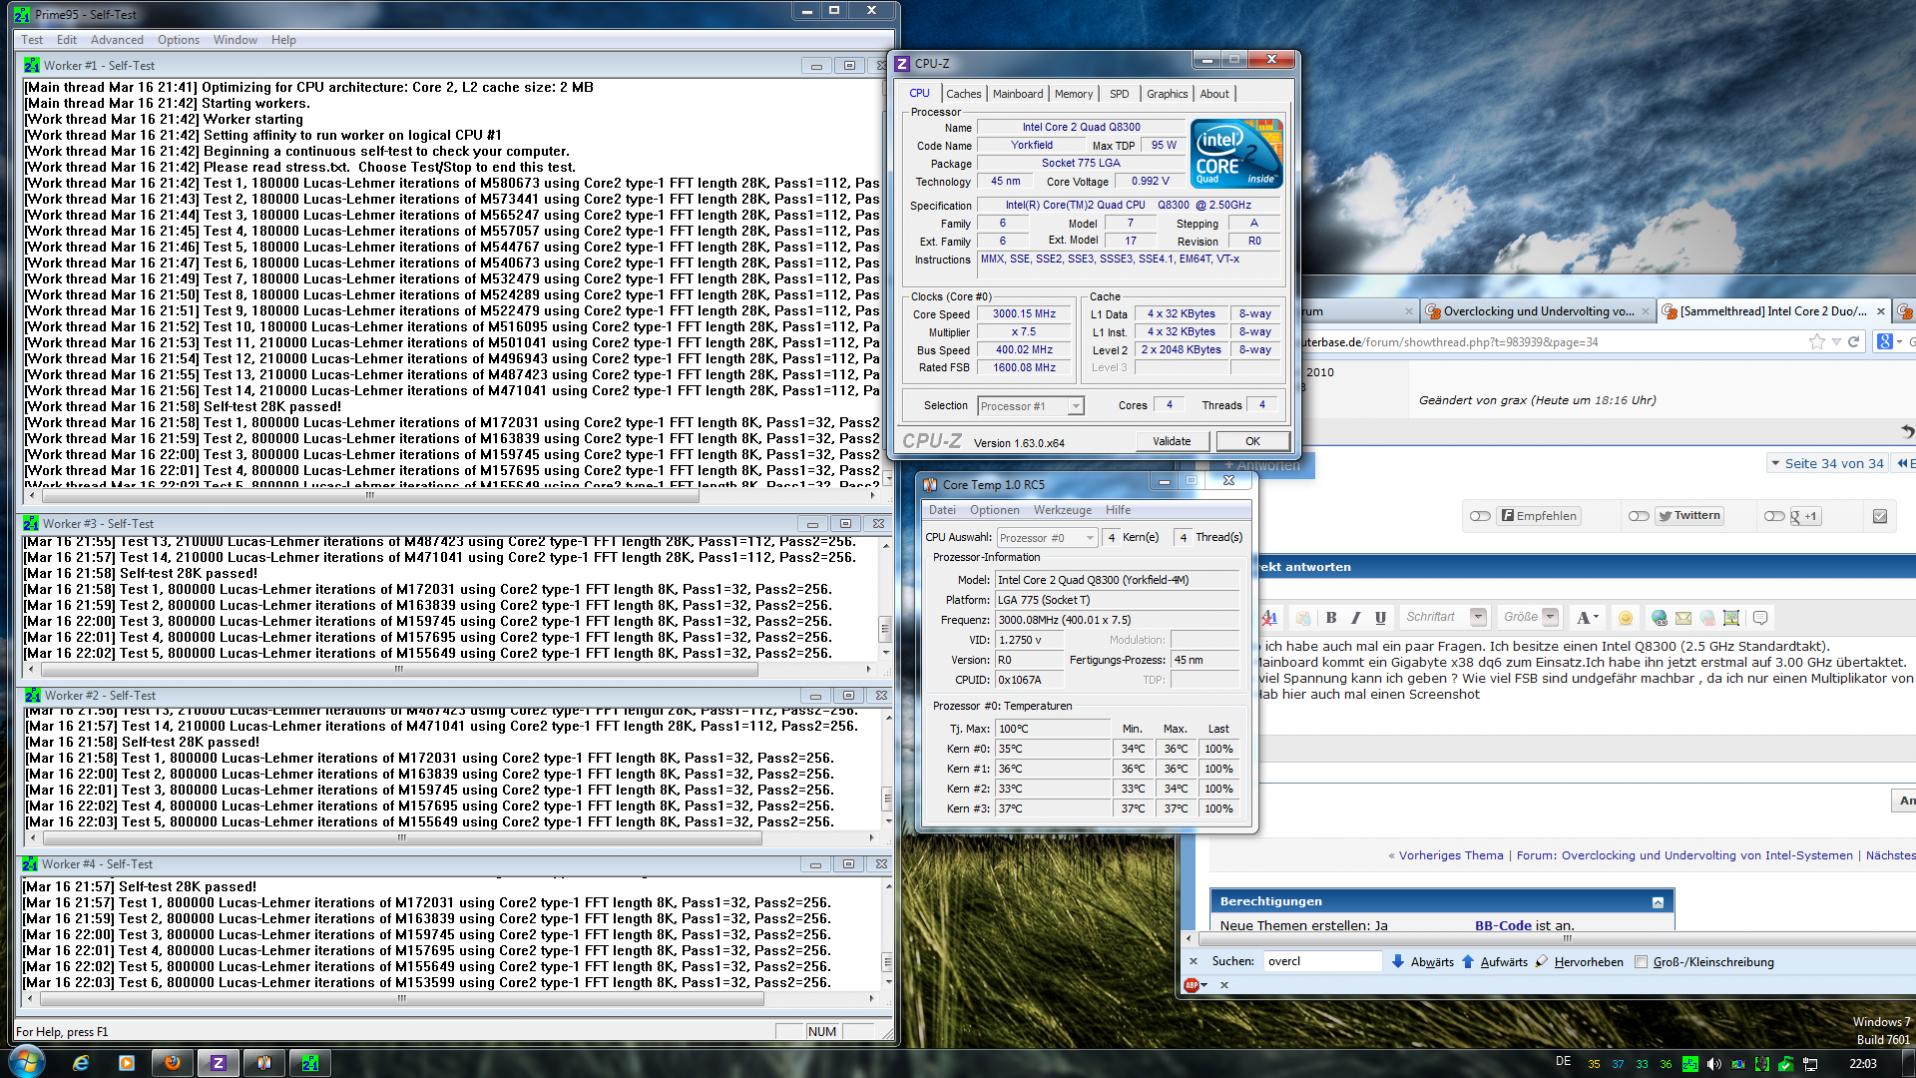Open the Adblock Plus icon menu

[x=1196, y=985]
